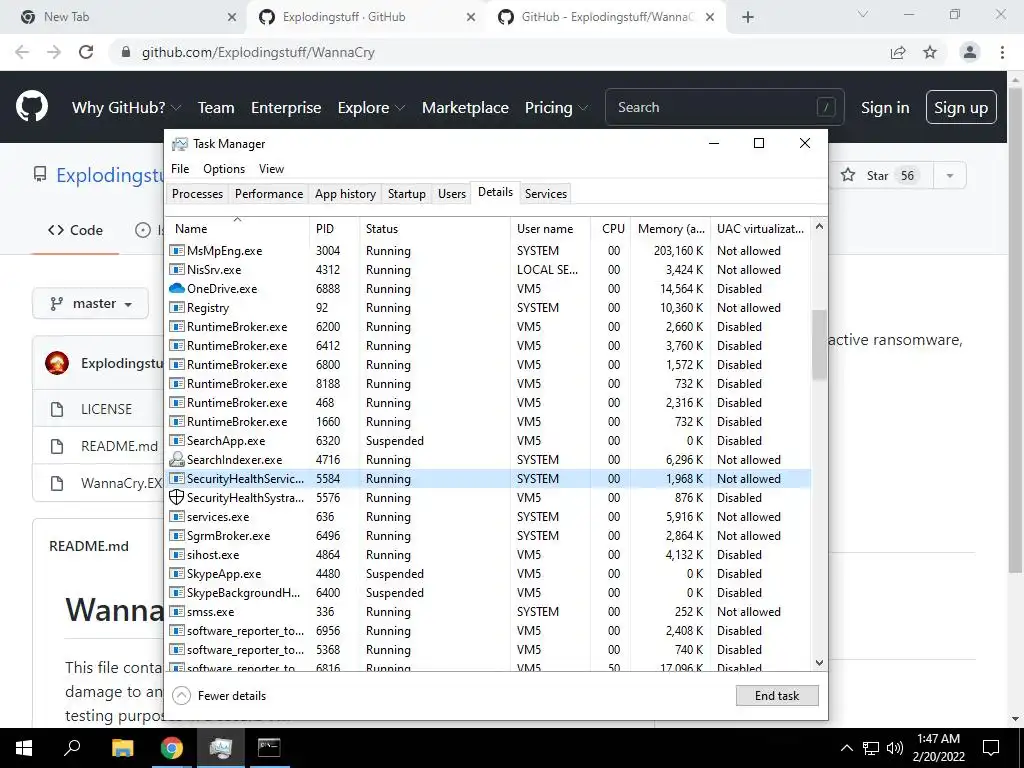
Task: Click Chrome's back arrow
Action: coord(22,52)
